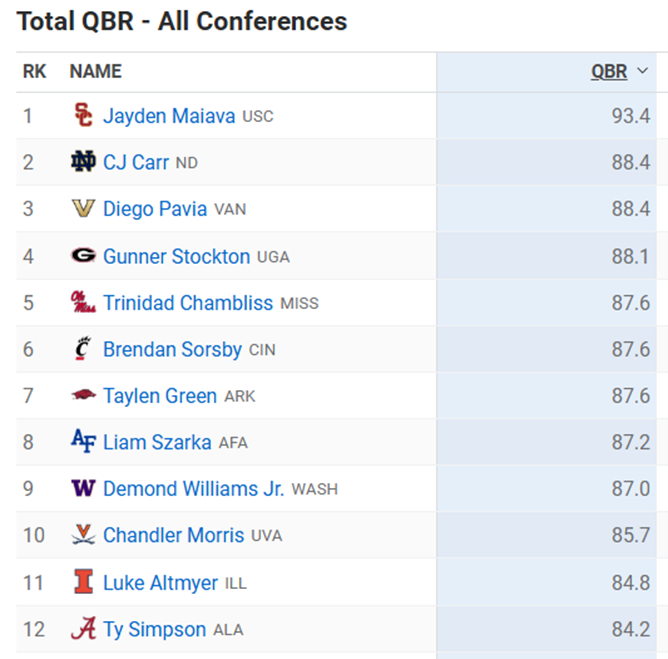The width and height of the screenshot is (668, 659).
Task: Click the Arkansas Razorbacks team logo
Action: pyautogui.click(x=84, y=396)
